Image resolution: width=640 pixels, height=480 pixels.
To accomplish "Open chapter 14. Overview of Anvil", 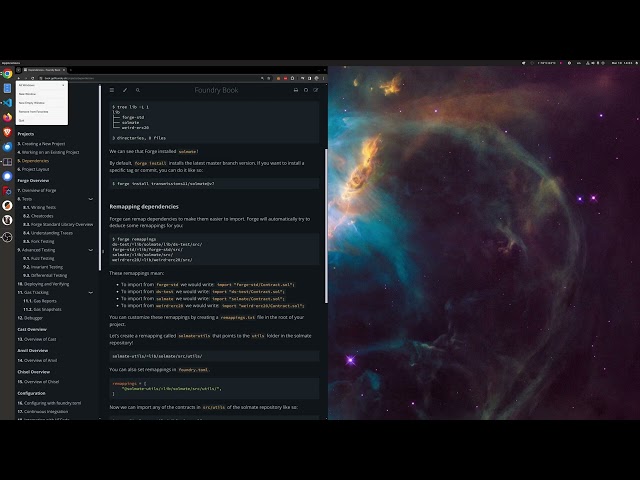I will (x=37, y=360).
